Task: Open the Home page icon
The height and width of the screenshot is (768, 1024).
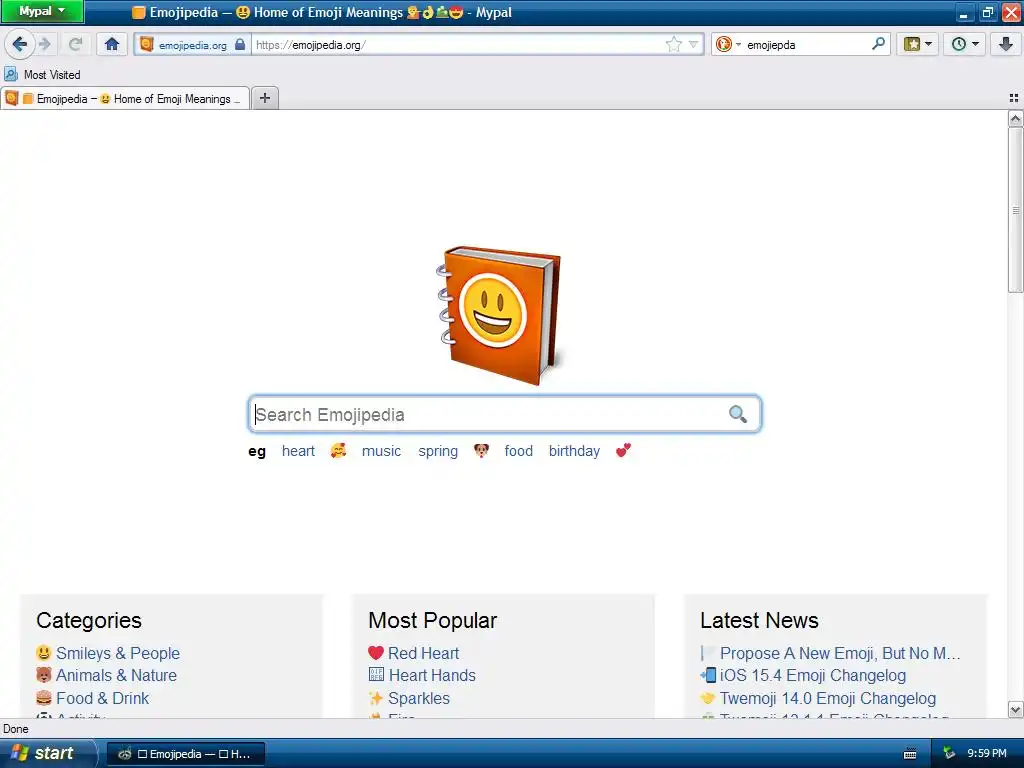Action: click(112, 44)
